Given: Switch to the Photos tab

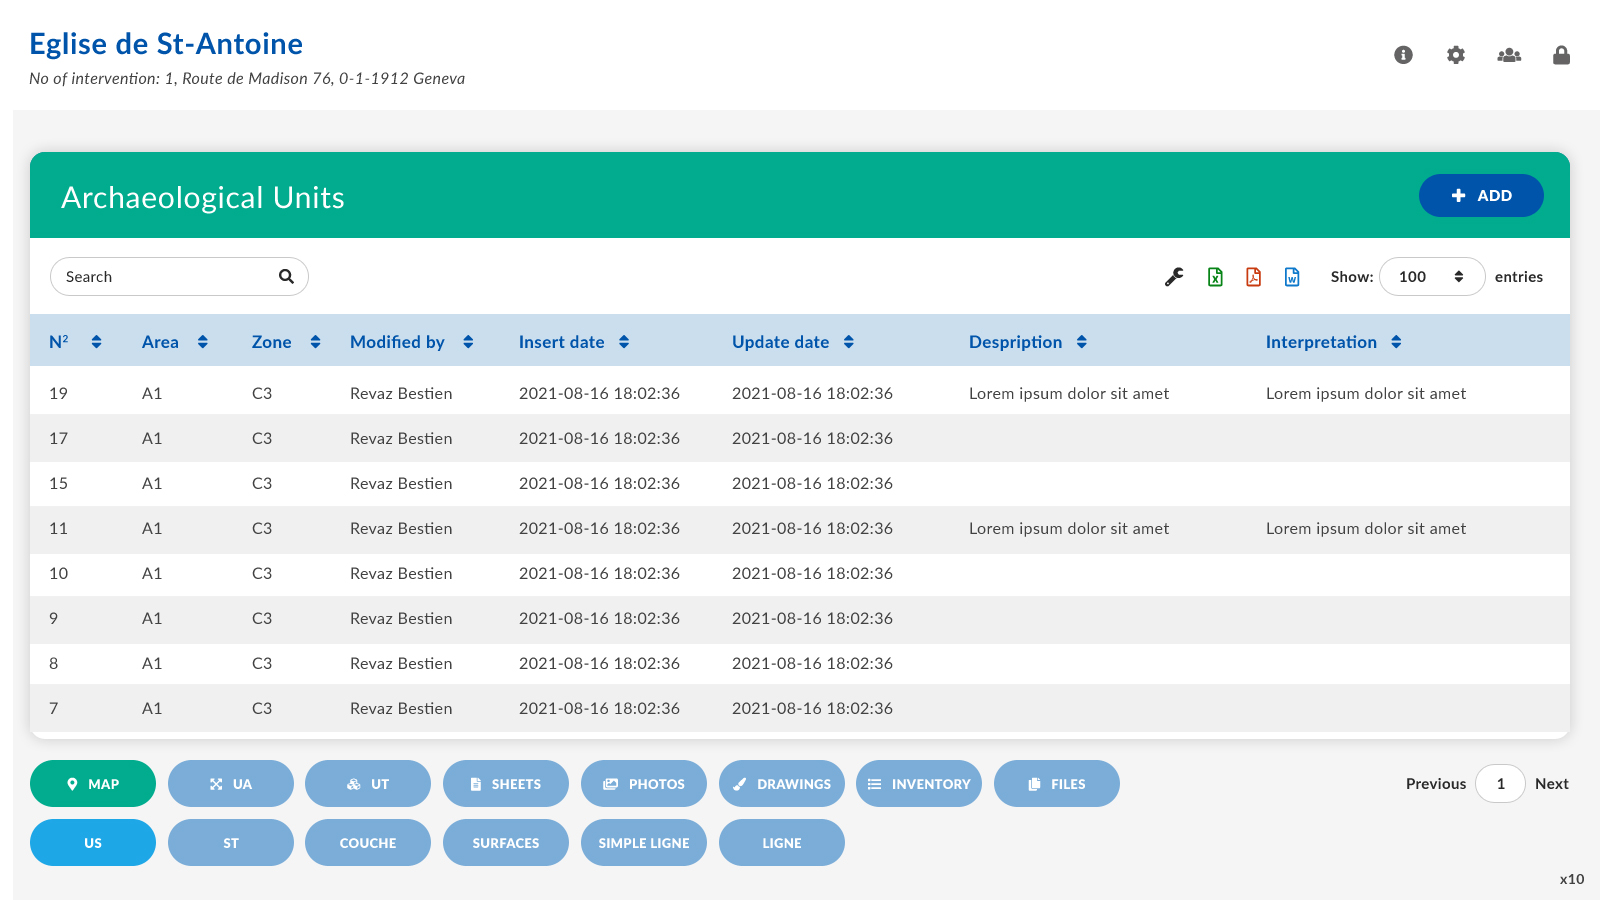Looking at the screenshot, I should pyautogui.click(x=643, y=784).
